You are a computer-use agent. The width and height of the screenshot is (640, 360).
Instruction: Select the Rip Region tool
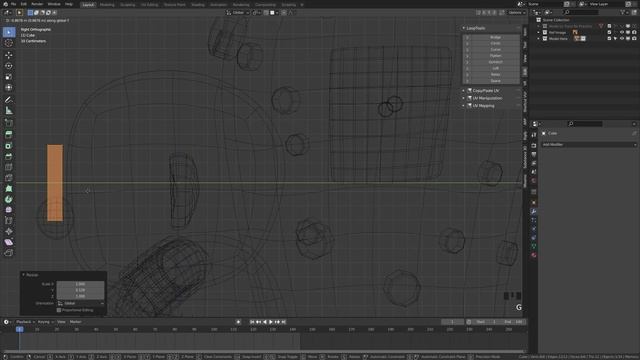(x=9, y=253)
